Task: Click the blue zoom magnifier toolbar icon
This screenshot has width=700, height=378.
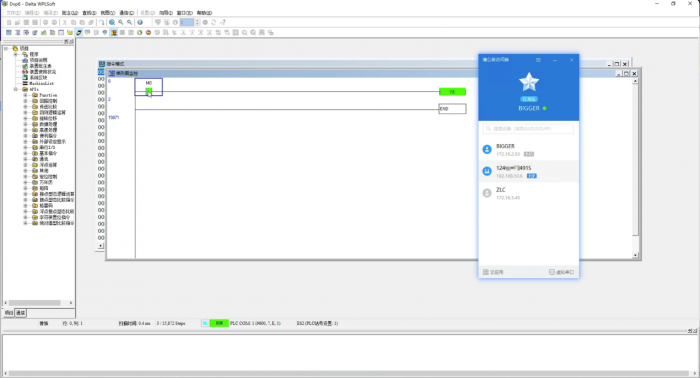Action: point(112,22)
